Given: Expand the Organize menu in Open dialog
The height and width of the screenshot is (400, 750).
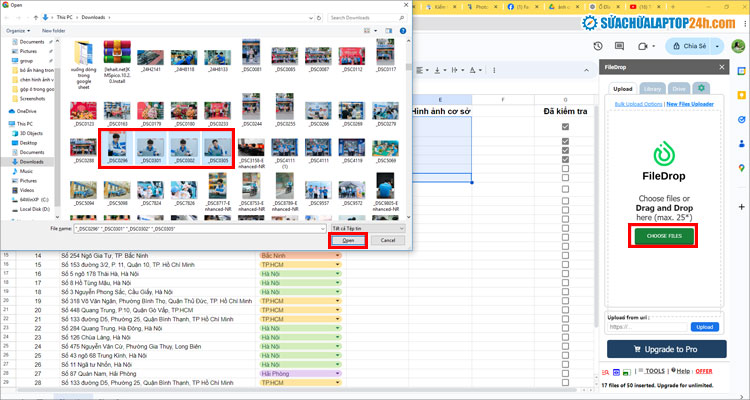Looking at the screenshot, I should point(18,31).
